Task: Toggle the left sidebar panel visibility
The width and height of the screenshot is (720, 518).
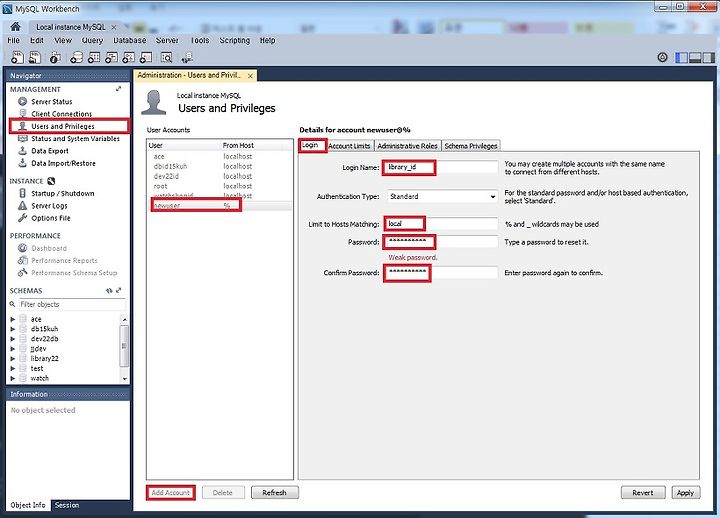Action: [681, 57]
